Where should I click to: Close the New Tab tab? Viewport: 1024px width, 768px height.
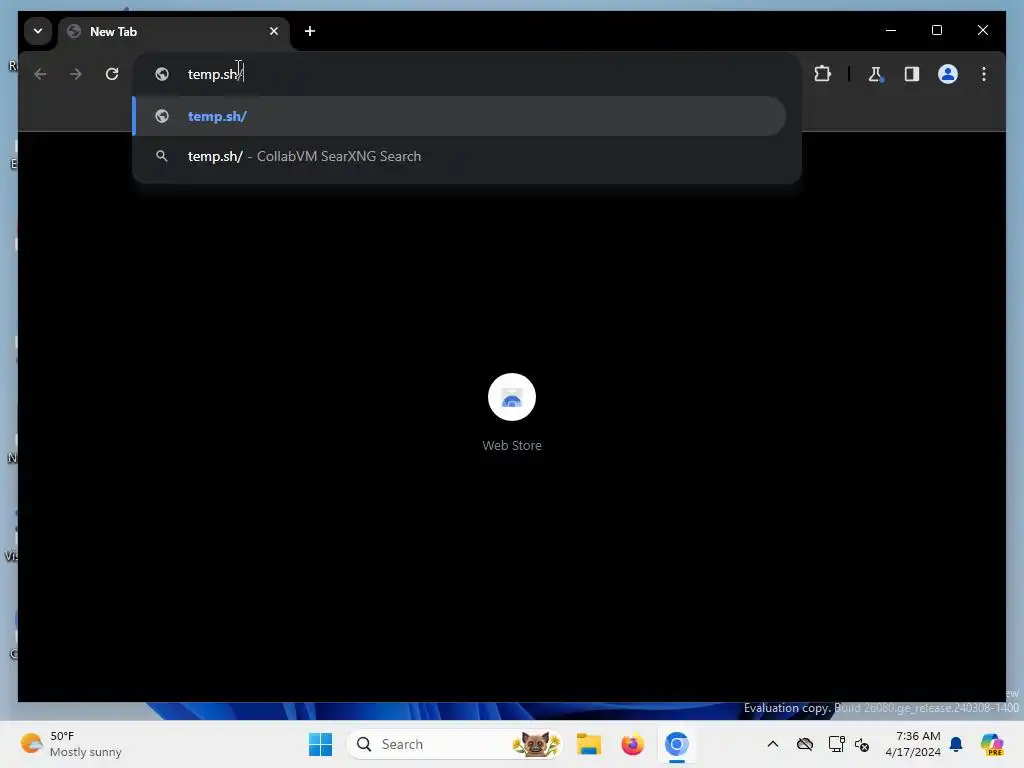(274, 31)
